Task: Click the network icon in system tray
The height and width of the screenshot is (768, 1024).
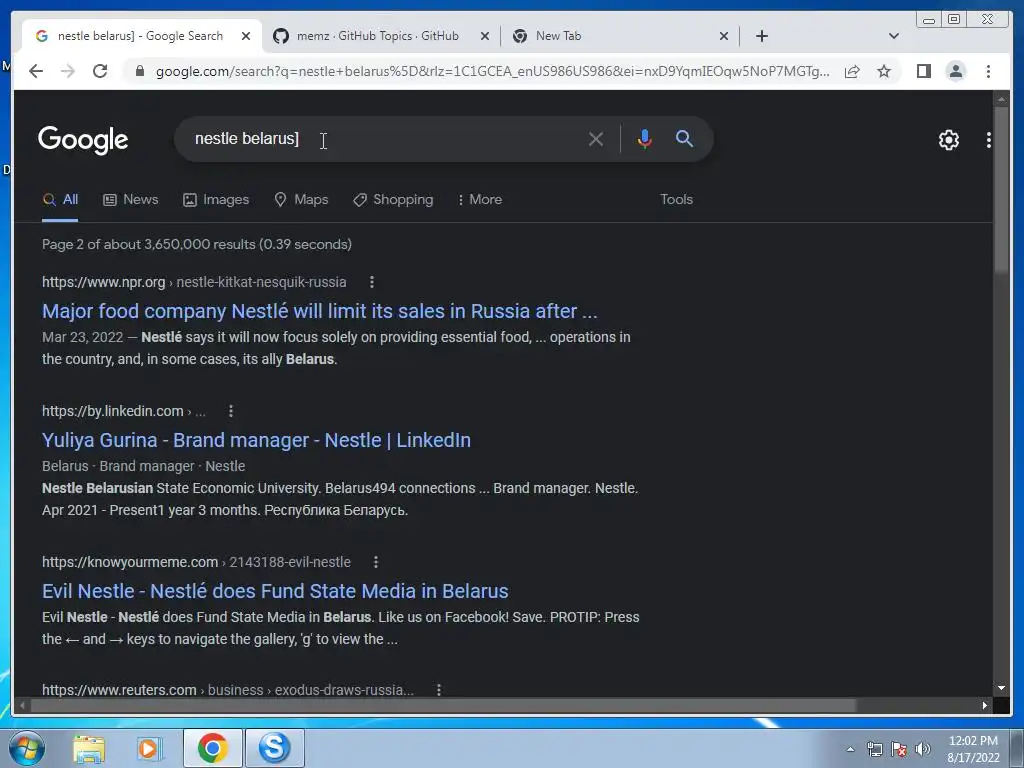Action: (874, 749)
